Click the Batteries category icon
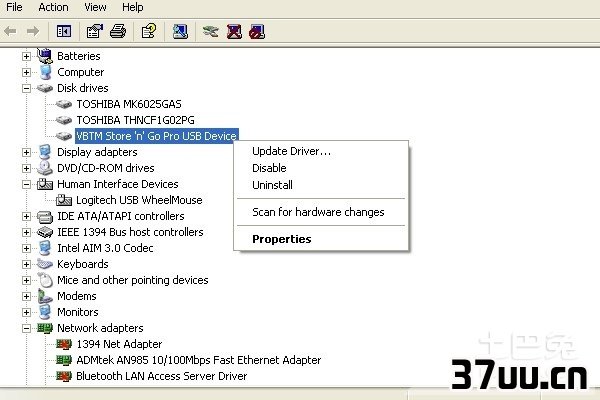 point(45,56)
